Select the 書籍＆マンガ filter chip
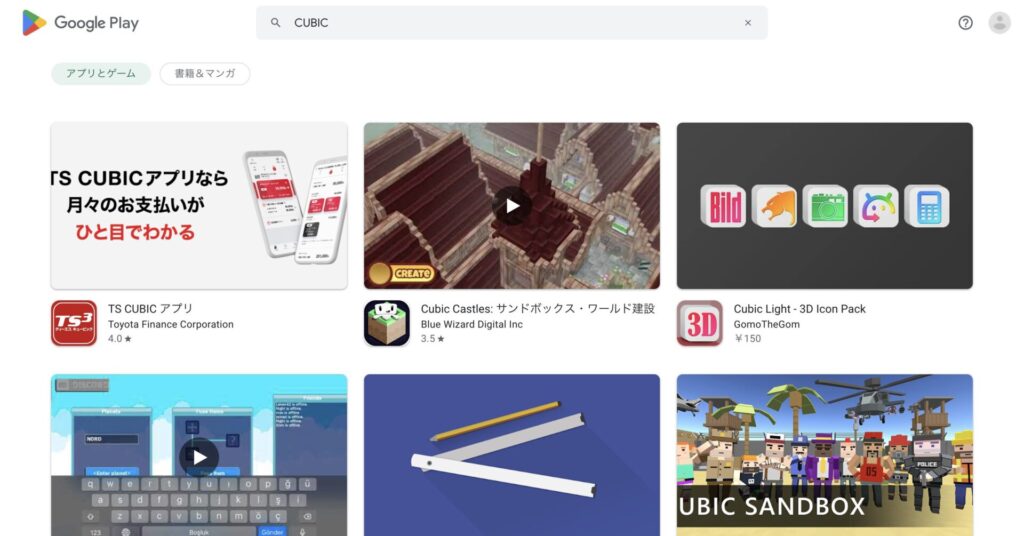Image resolution: width=1024 pixels, height=536 pixels. (204, 74)
